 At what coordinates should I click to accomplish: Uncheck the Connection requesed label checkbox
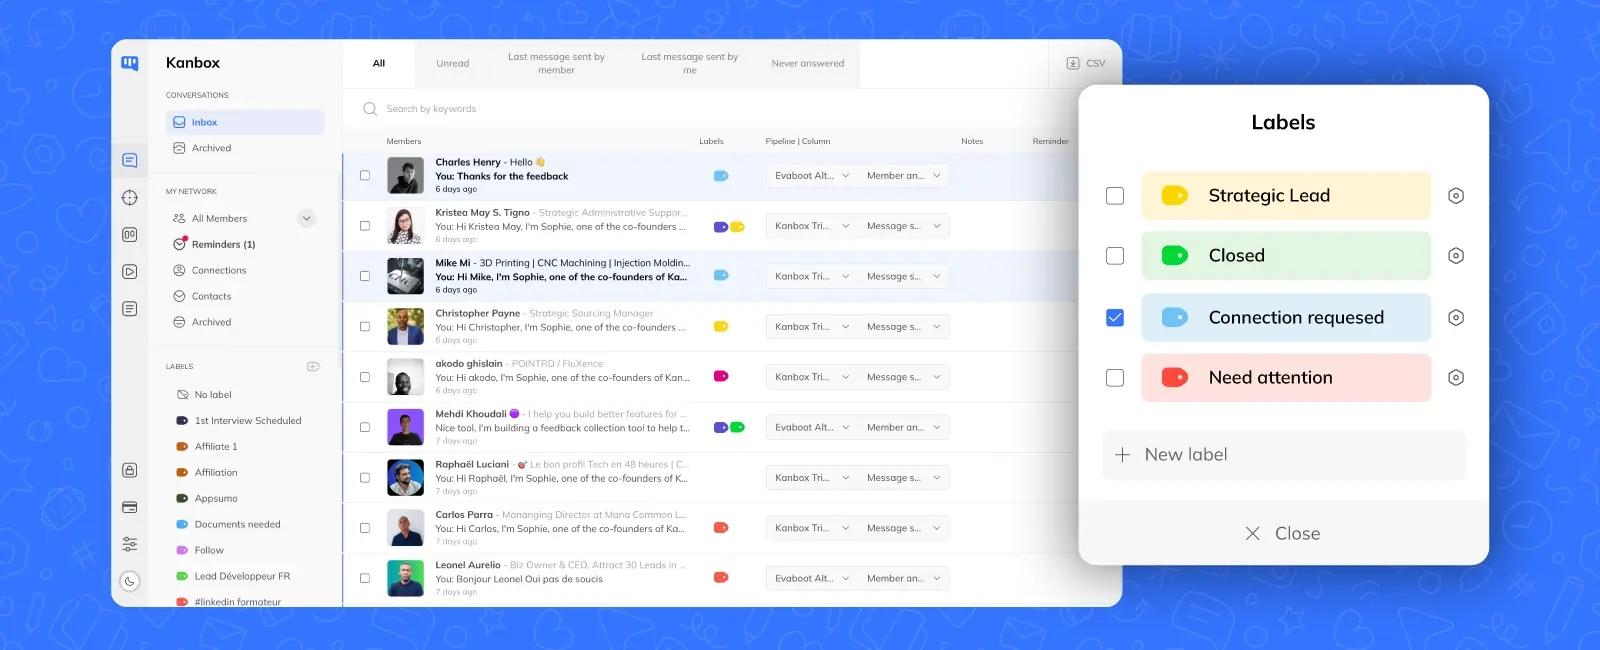click(1115, 318)
